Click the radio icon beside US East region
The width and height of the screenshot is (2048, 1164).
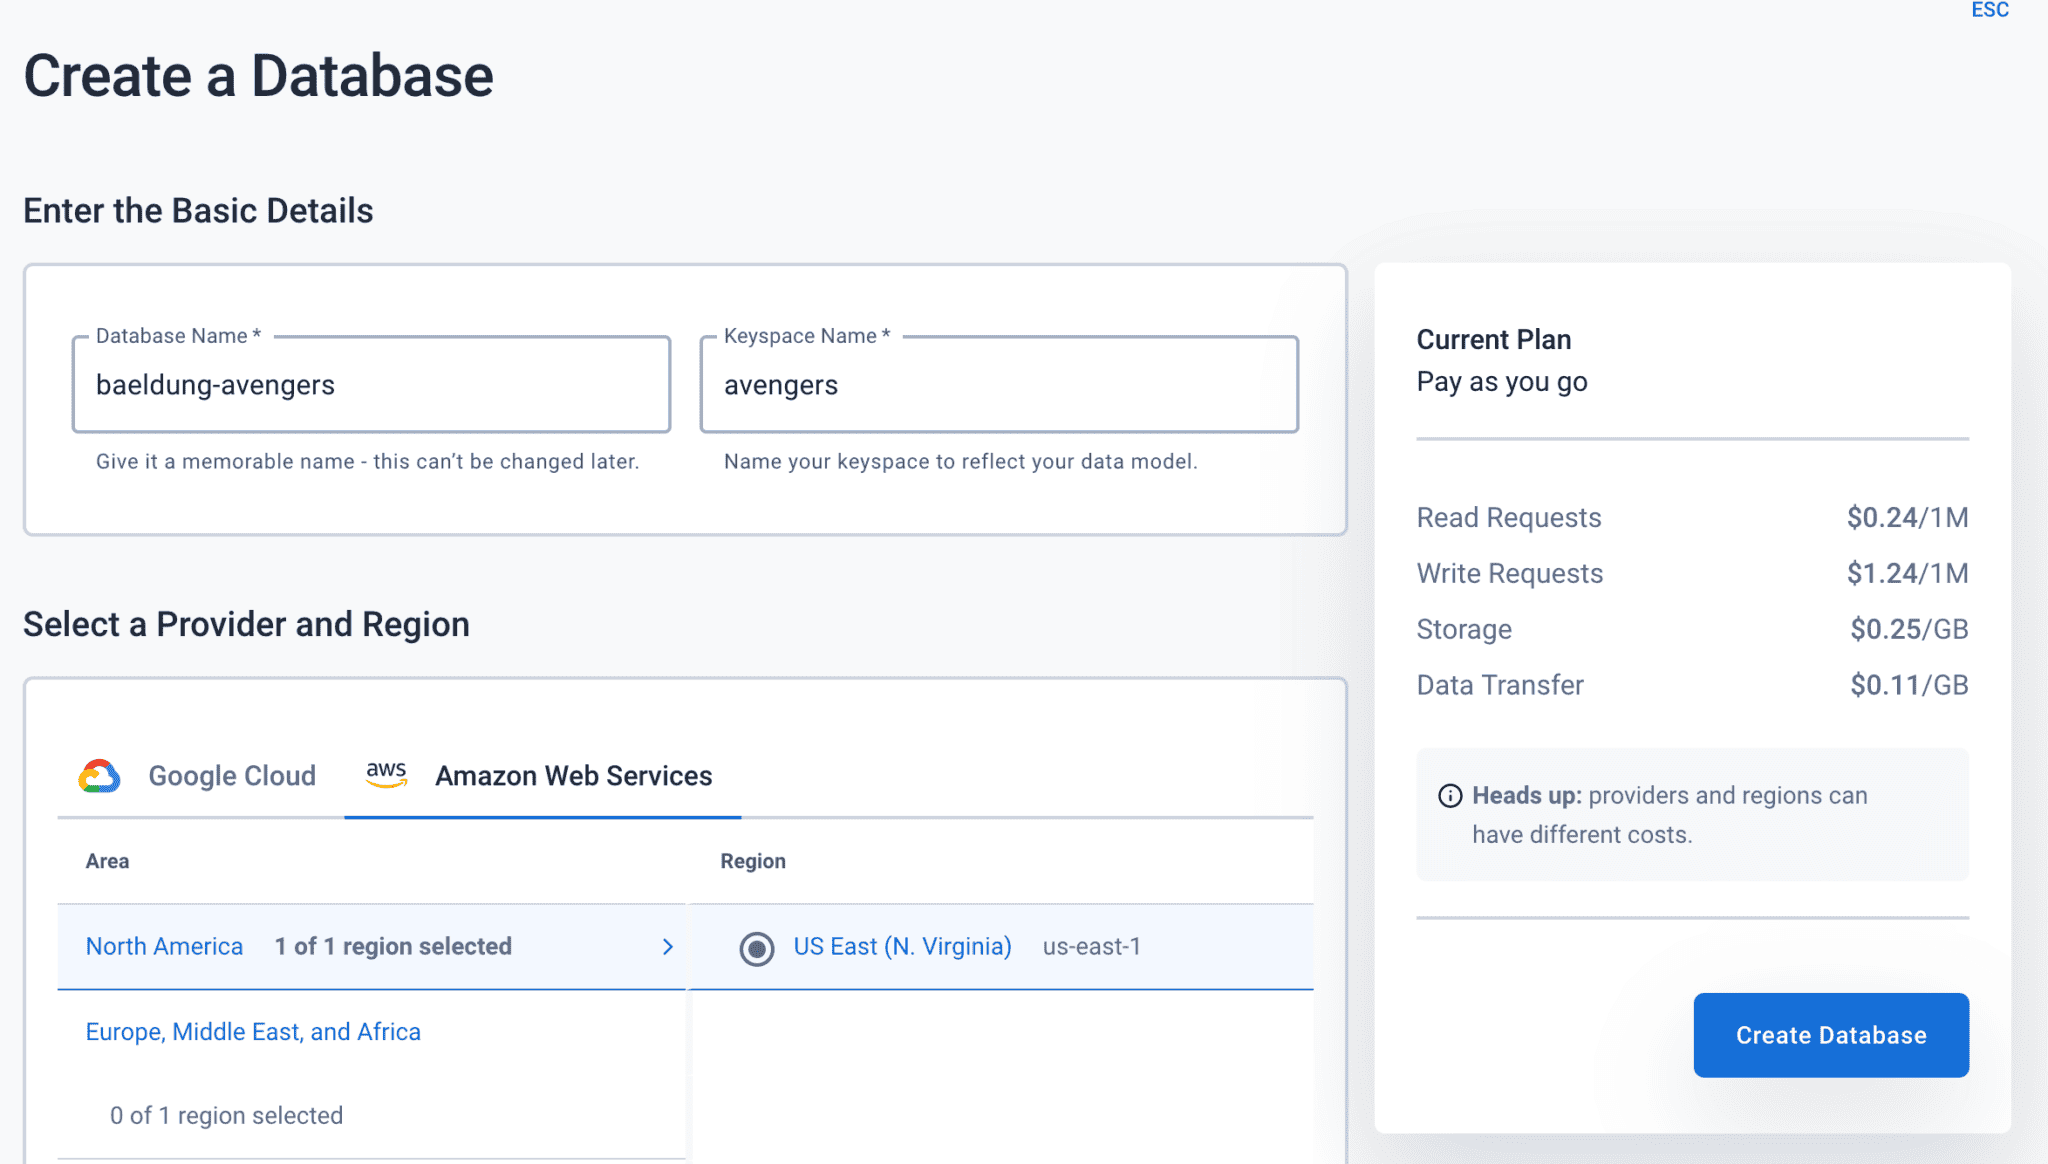coord(757,947)
